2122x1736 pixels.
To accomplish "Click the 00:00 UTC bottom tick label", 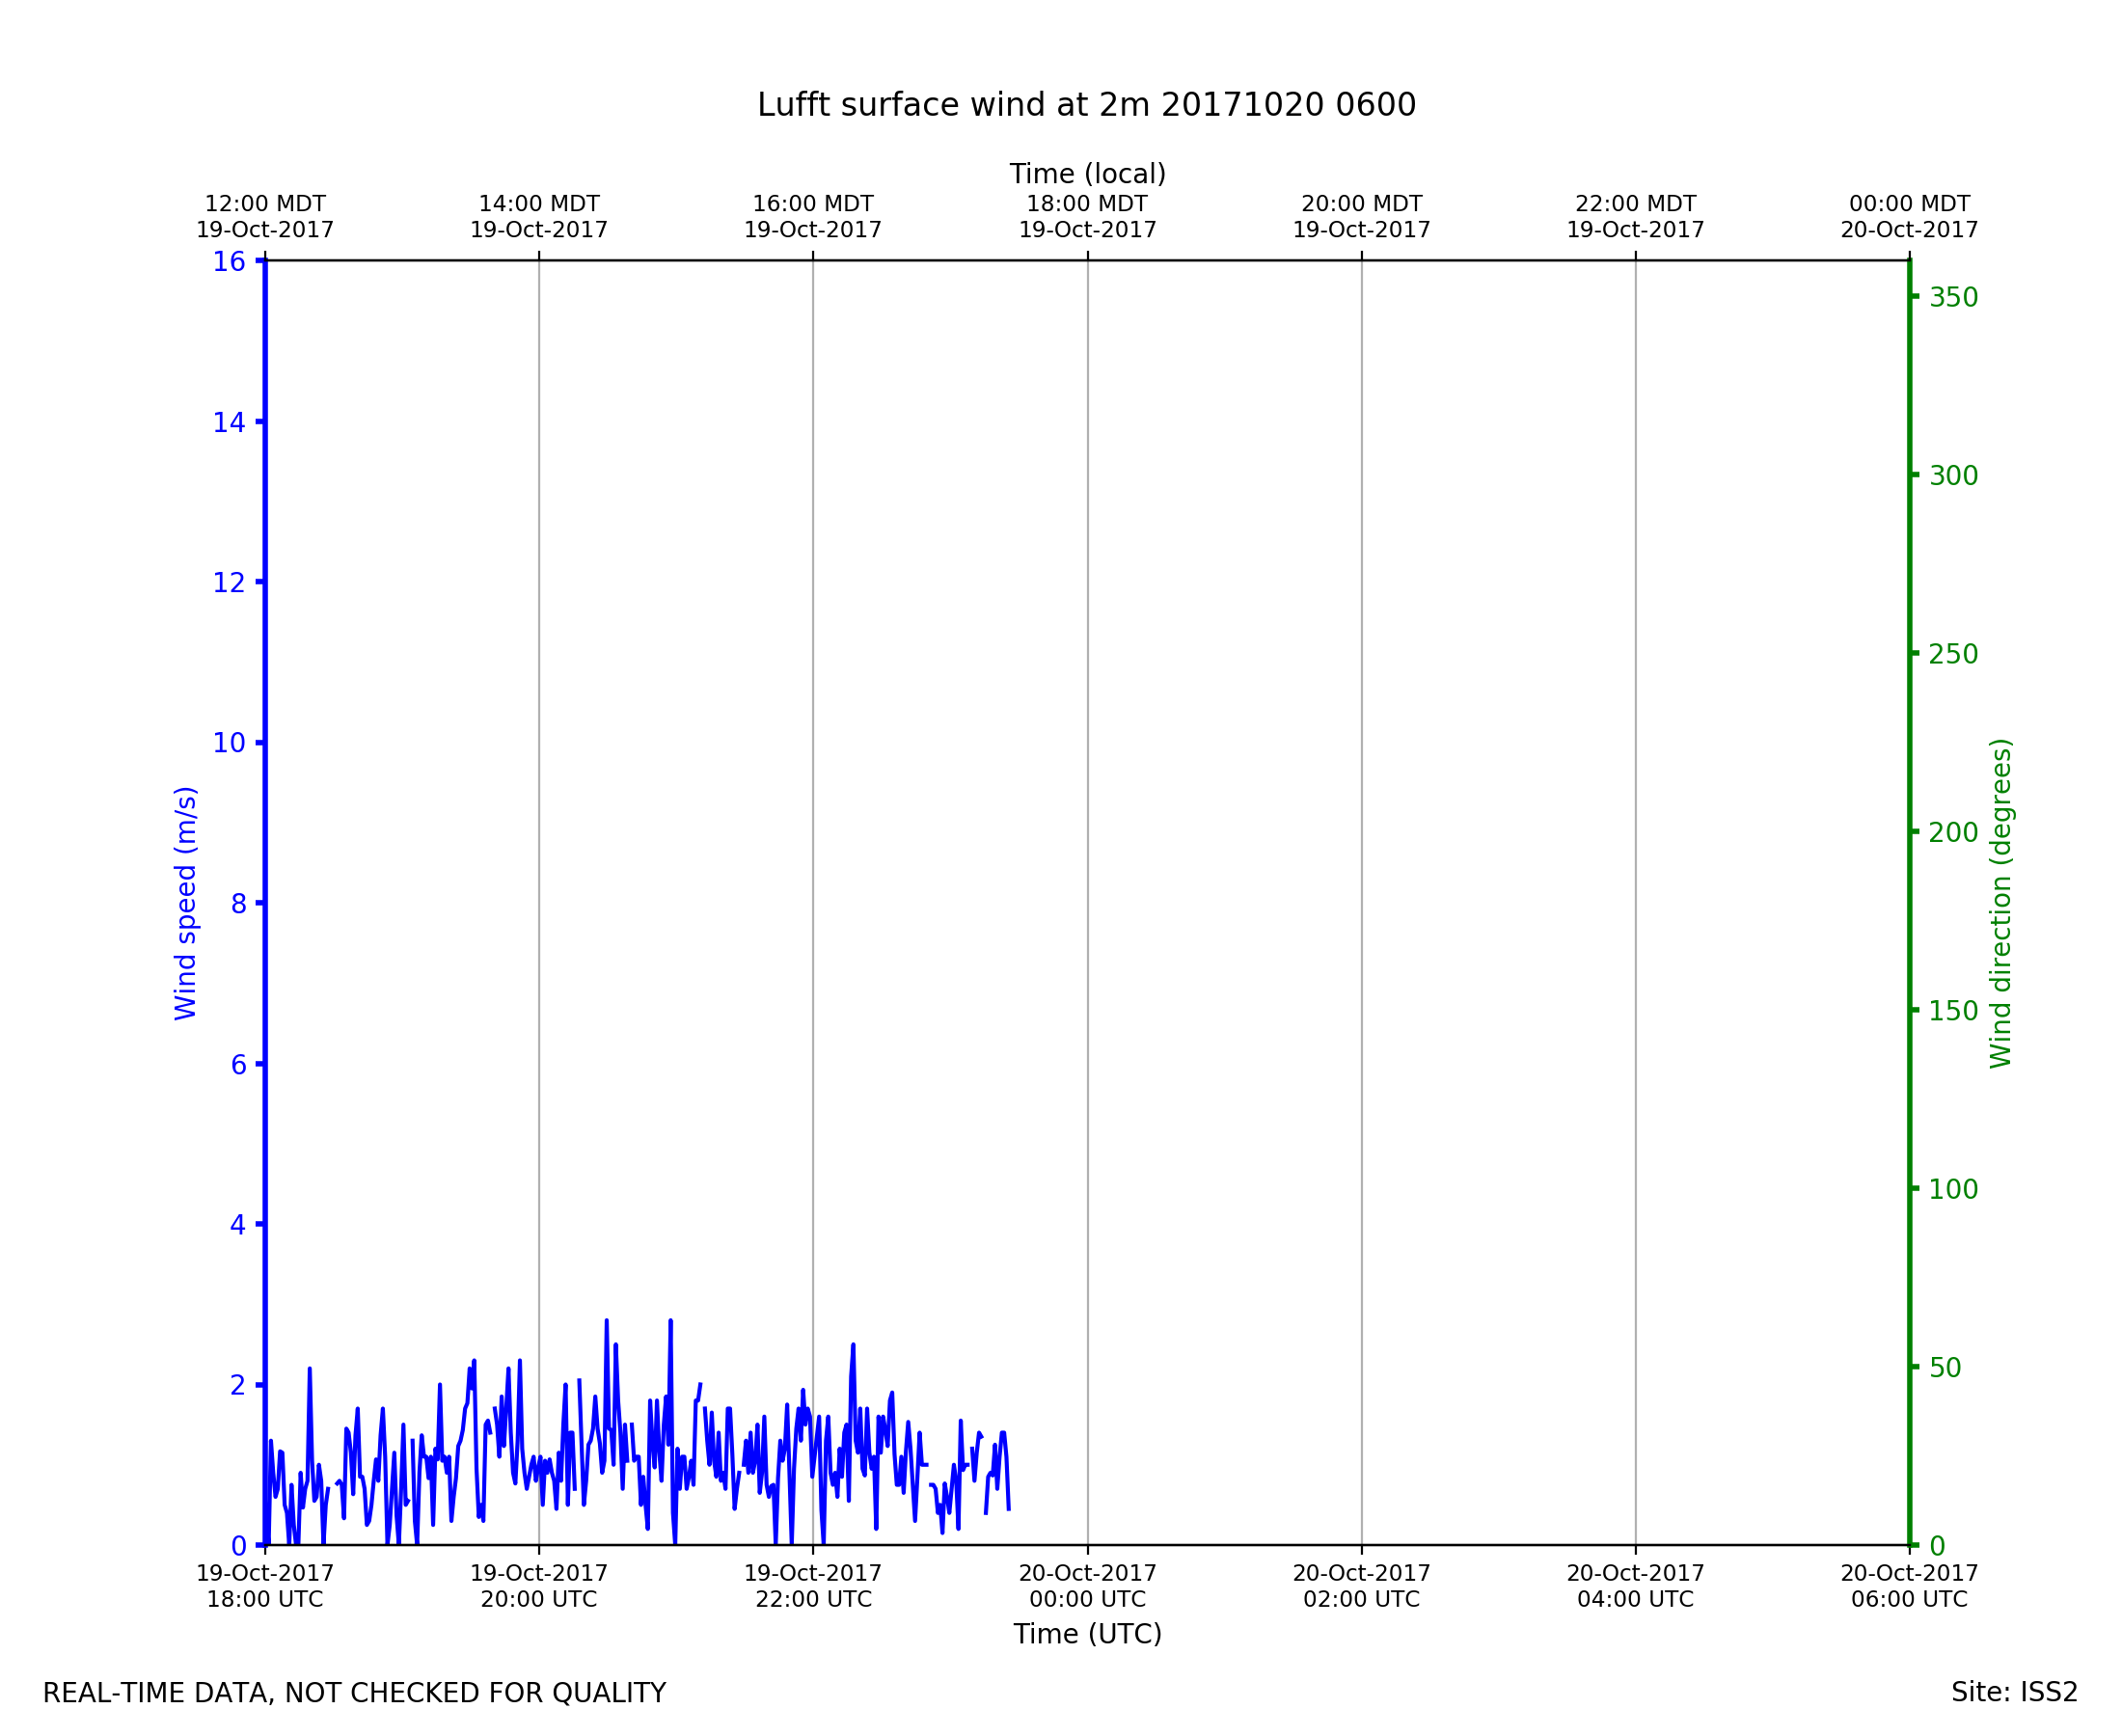I will click(x=1087, y=1586).
